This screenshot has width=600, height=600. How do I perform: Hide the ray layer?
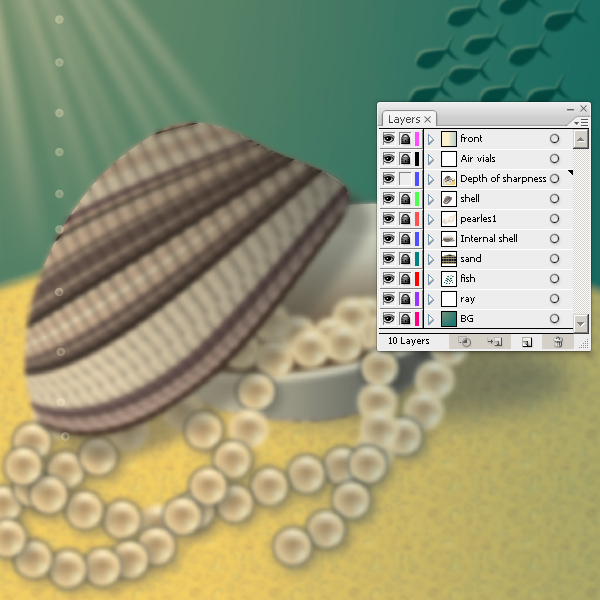click(x=388, y=298)
